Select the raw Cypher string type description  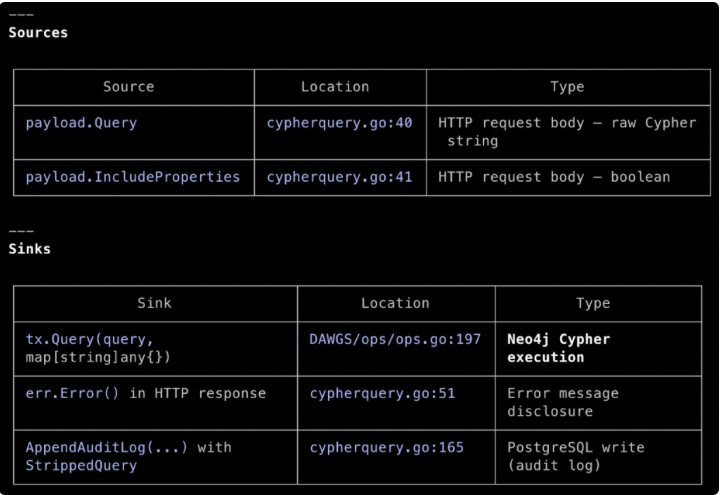click(567, 132)
